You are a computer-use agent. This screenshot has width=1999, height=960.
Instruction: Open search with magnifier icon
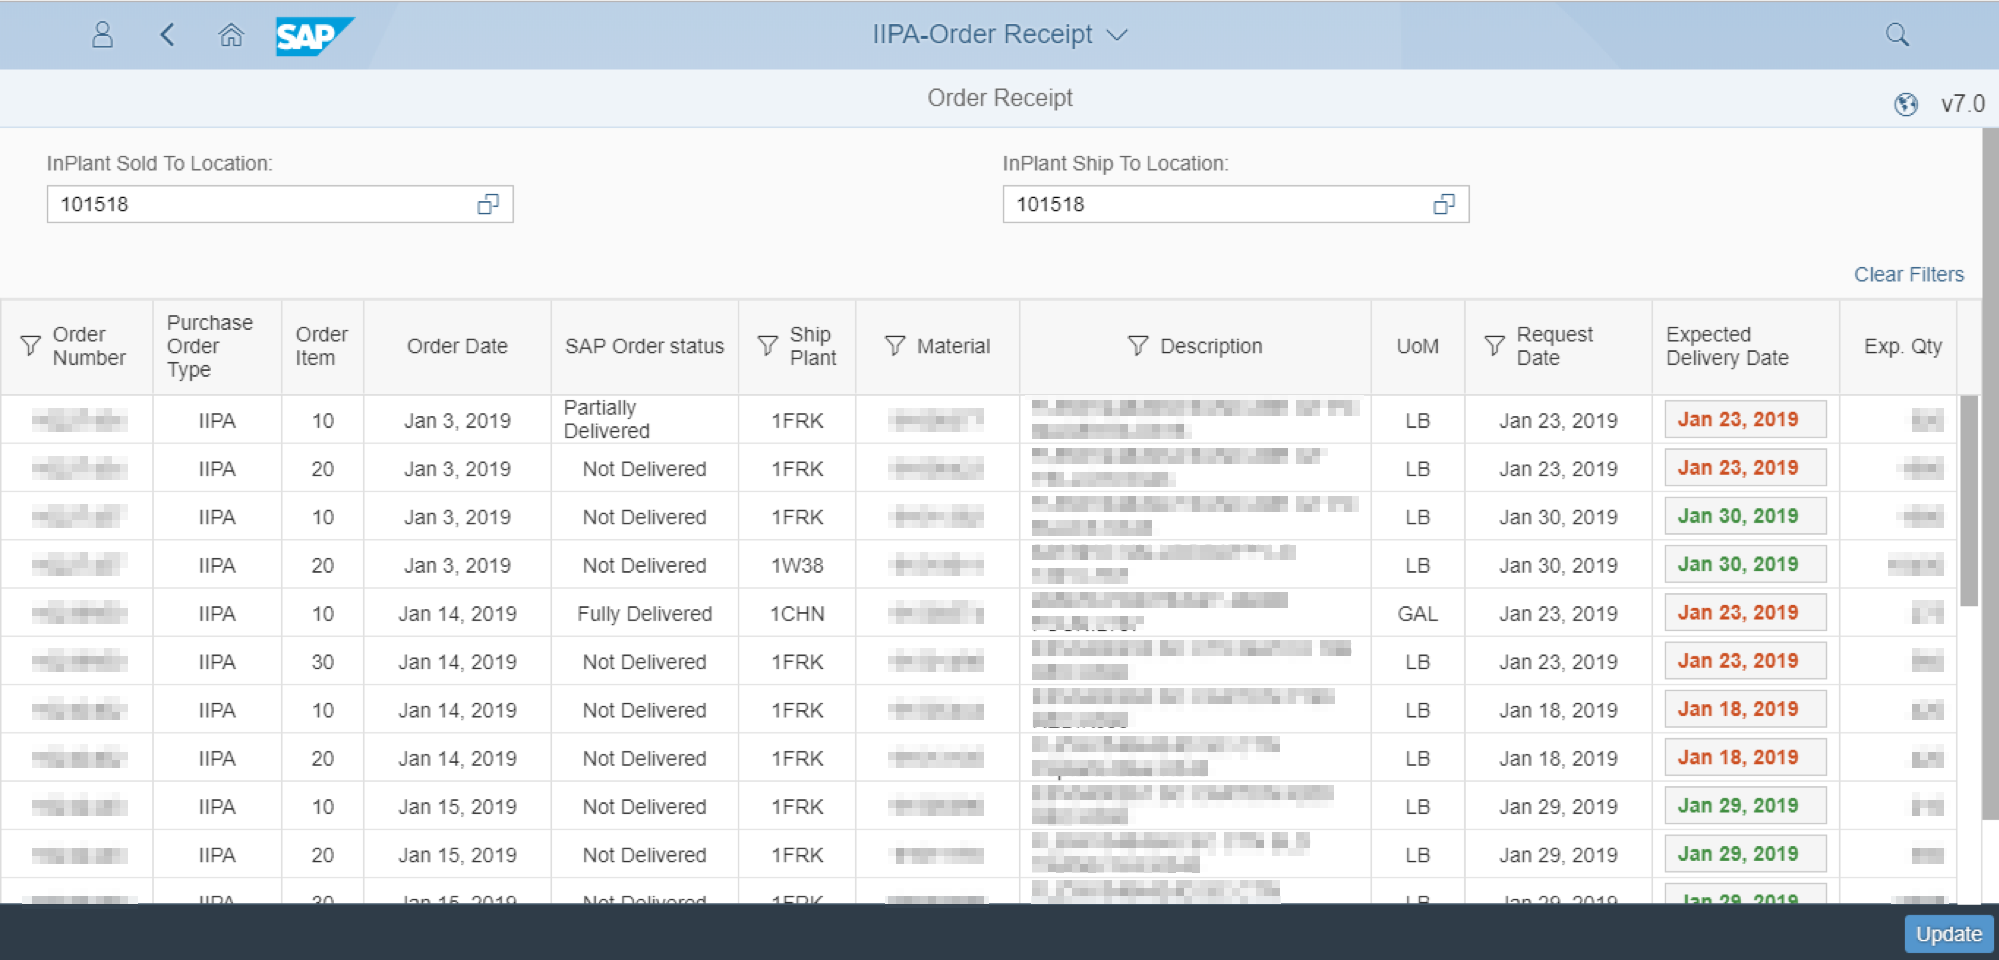click(x=1897, y=35)
